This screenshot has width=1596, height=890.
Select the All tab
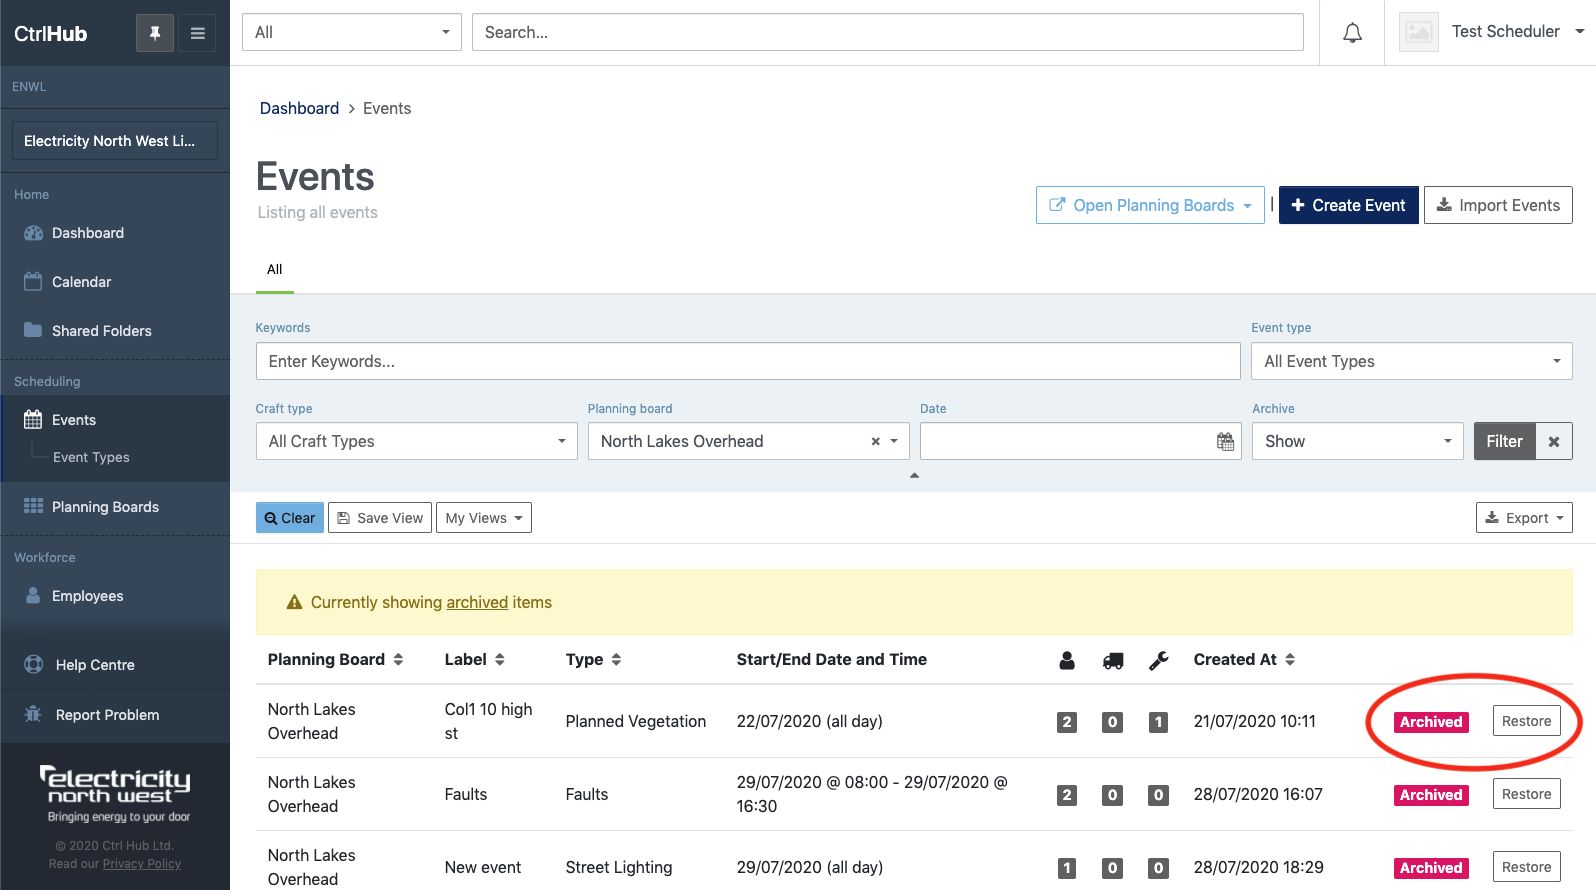click(274, 269)
